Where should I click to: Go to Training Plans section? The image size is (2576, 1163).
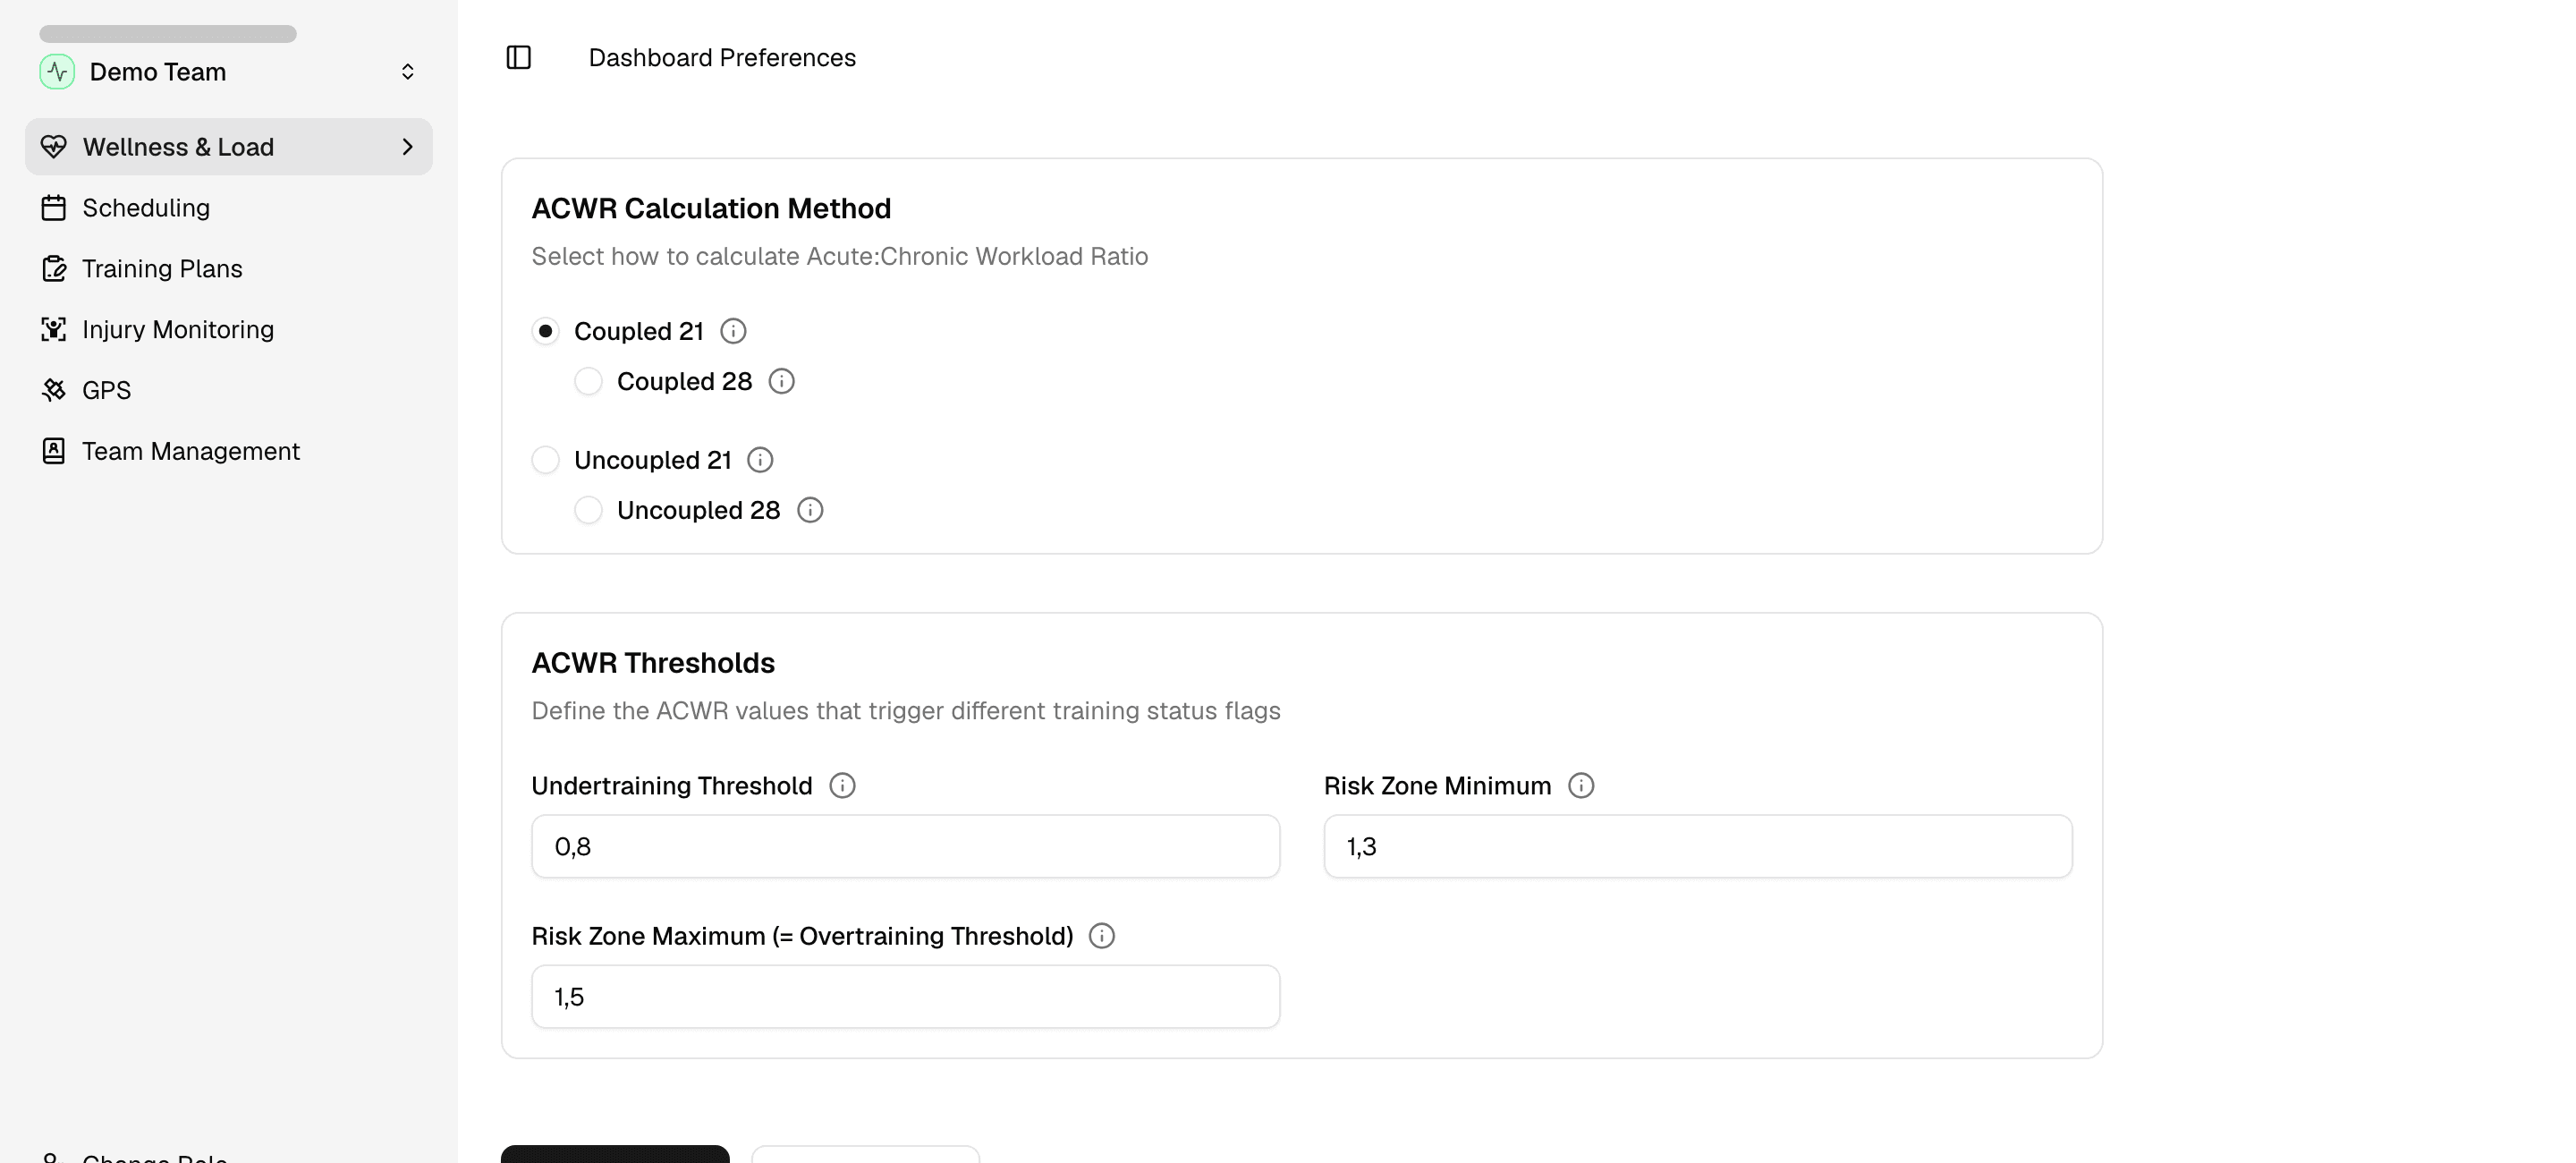tap(229, 269)
